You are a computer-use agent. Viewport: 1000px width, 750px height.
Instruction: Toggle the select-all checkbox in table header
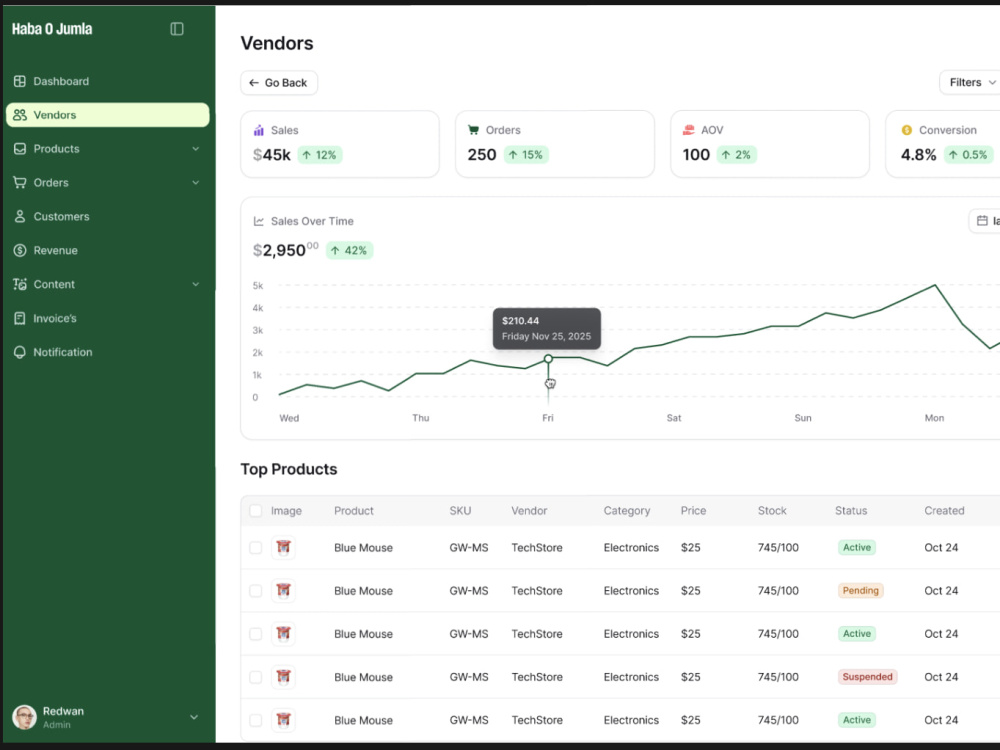256,511
